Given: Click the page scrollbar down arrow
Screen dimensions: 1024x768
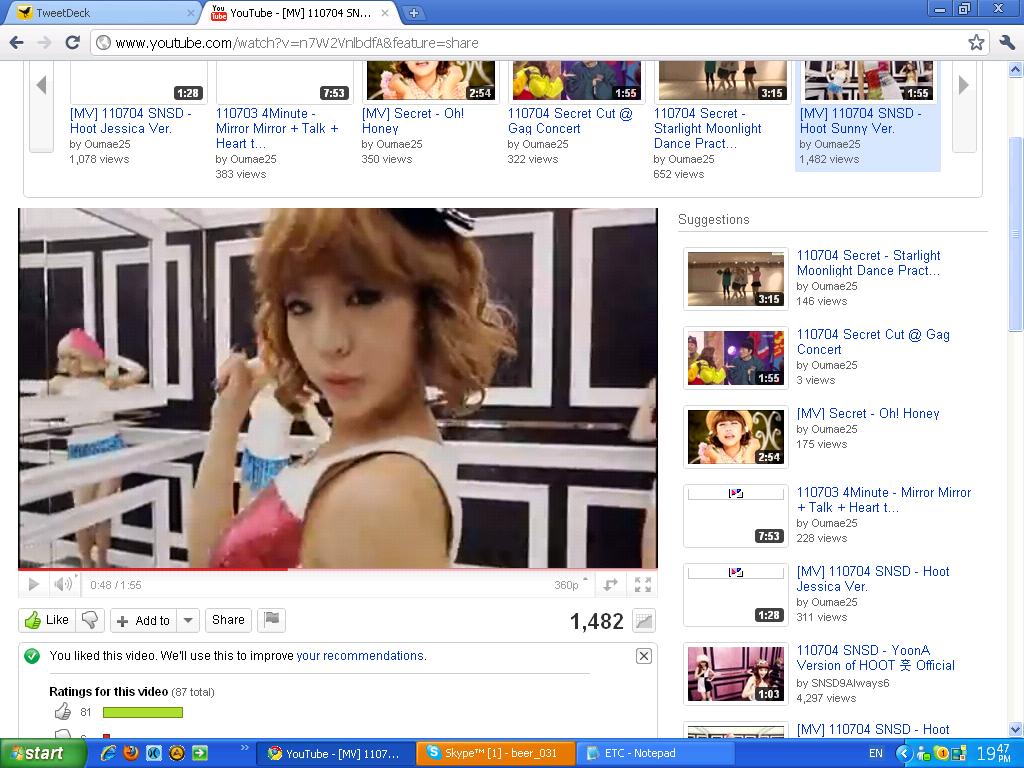Looking at the screenshot, I should [1016, 729].
